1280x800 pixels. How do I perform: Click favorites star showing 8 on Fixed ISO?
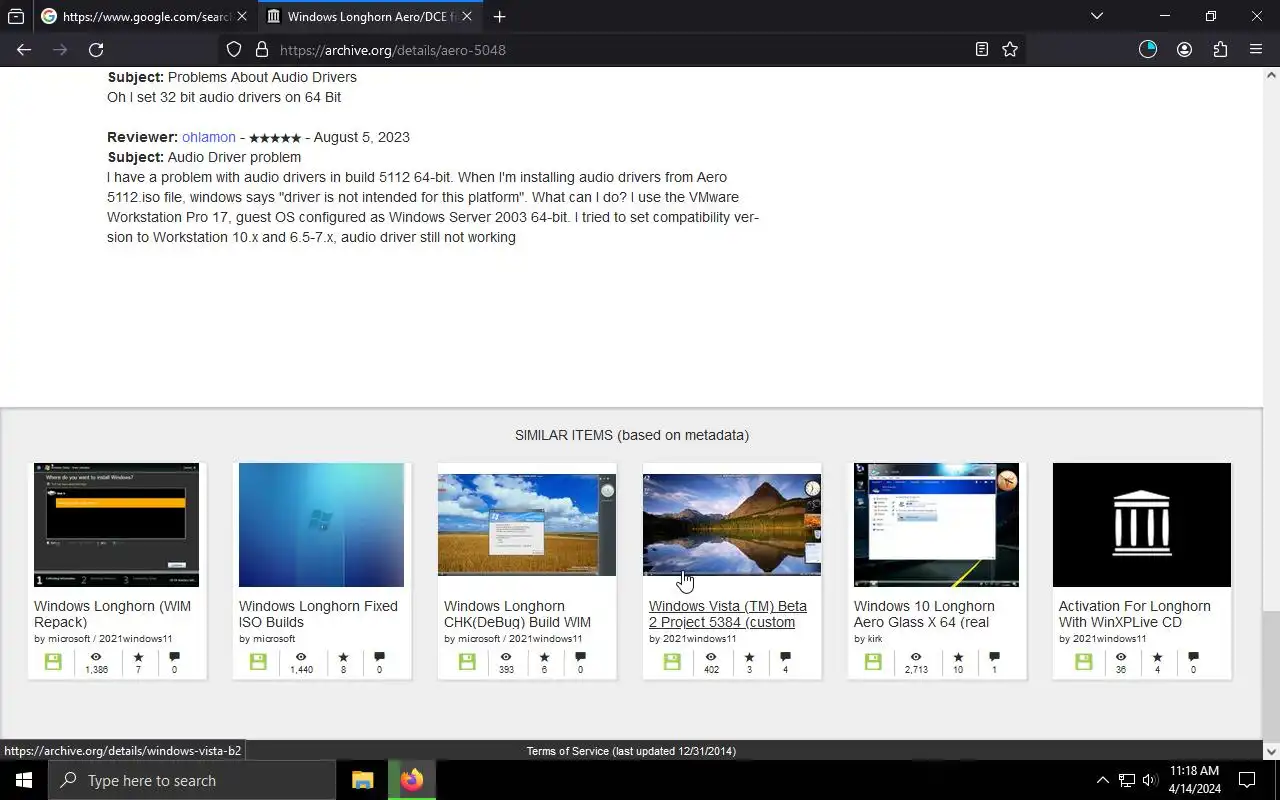[343, 657]
